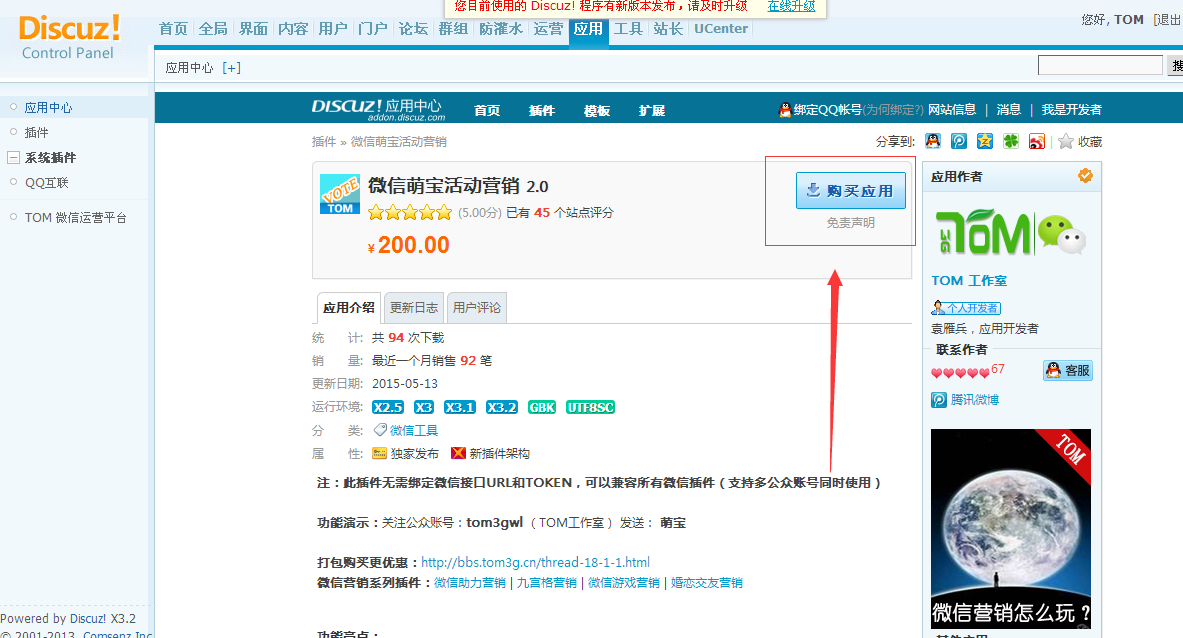Click the search input field
1183x638 pixels.
(x=1100, y=64)
